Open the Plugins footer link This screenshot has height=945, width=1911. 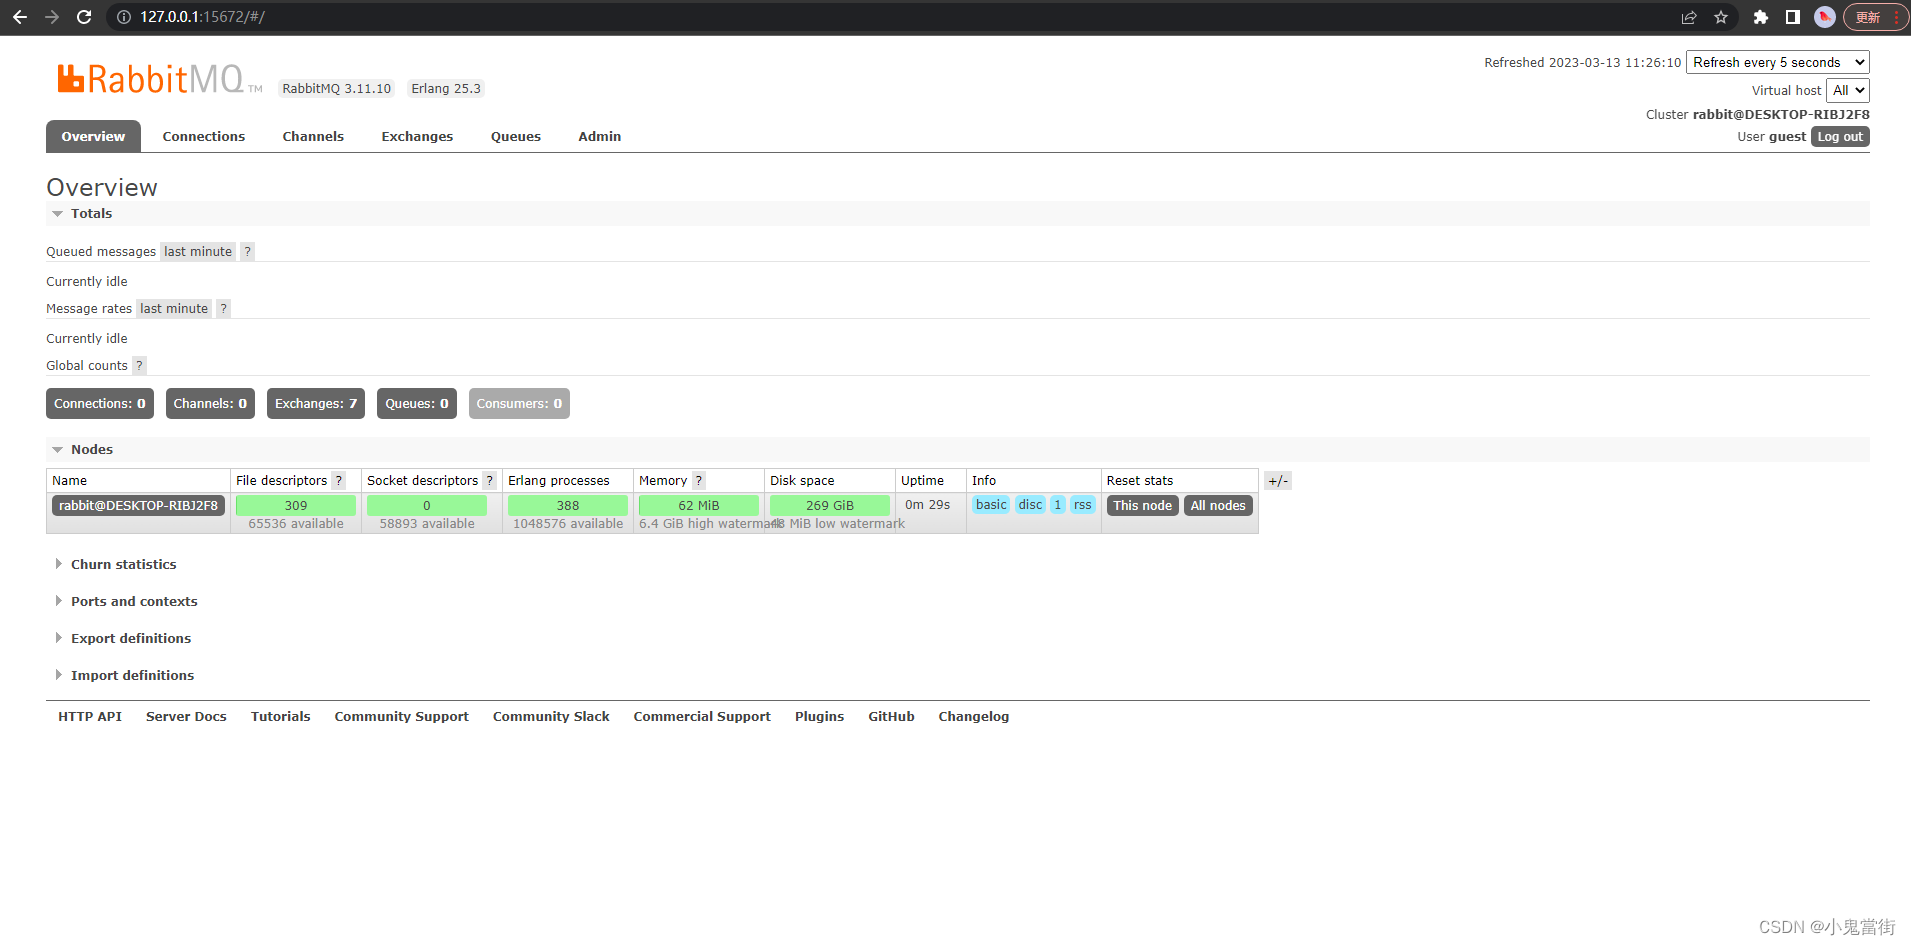click(x=820, y=717)
